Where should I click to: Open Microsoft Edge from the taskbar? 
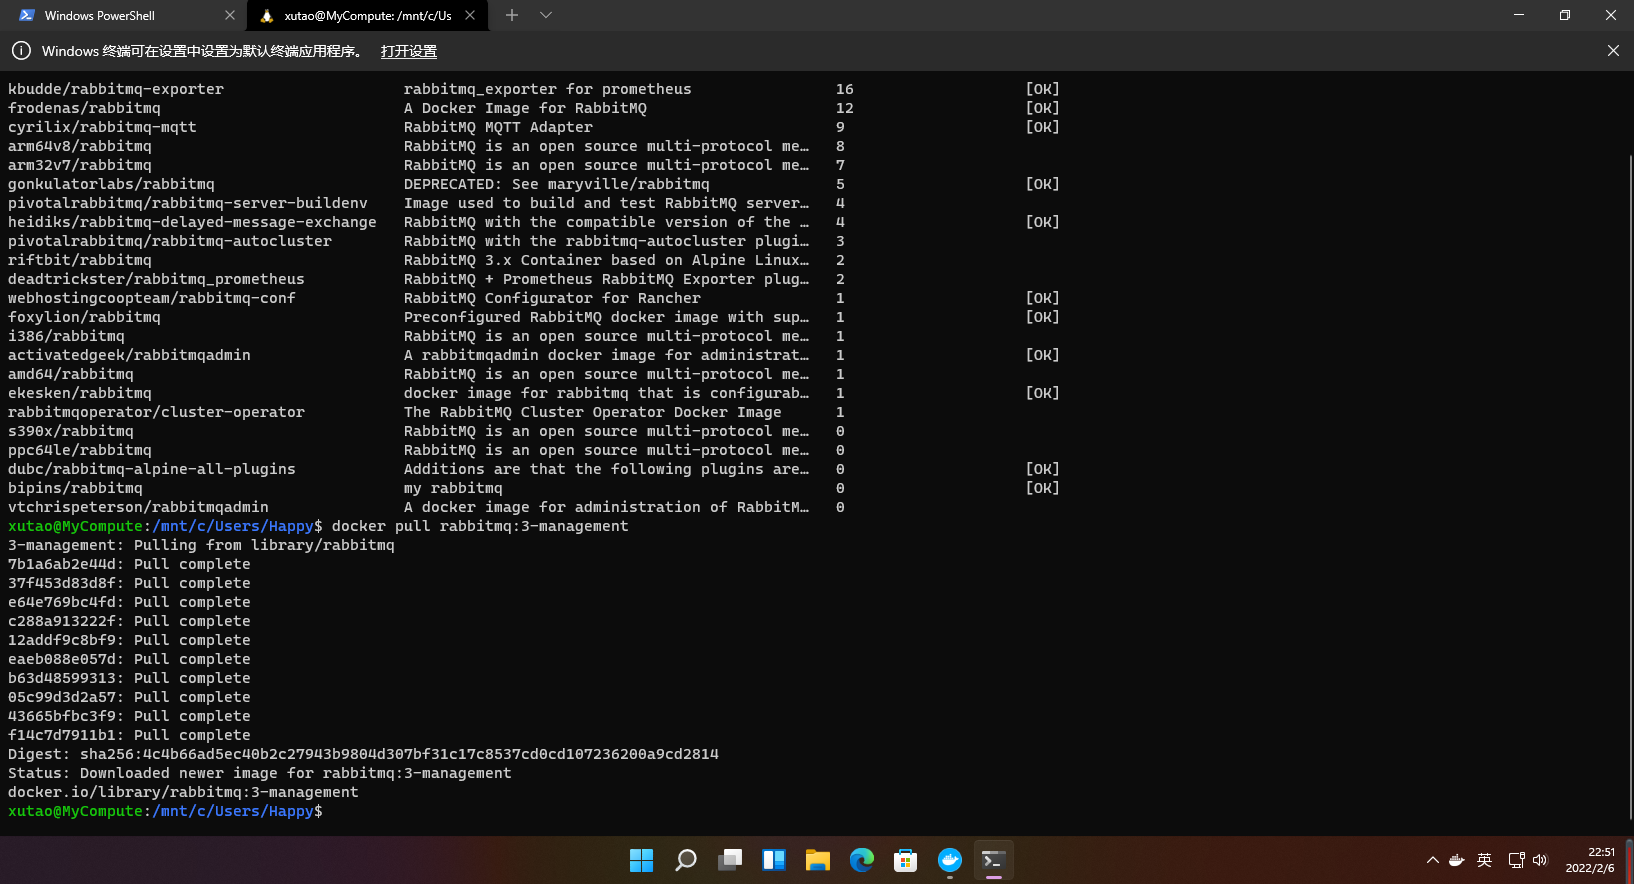pyautogui.click(x=862, y=860)
